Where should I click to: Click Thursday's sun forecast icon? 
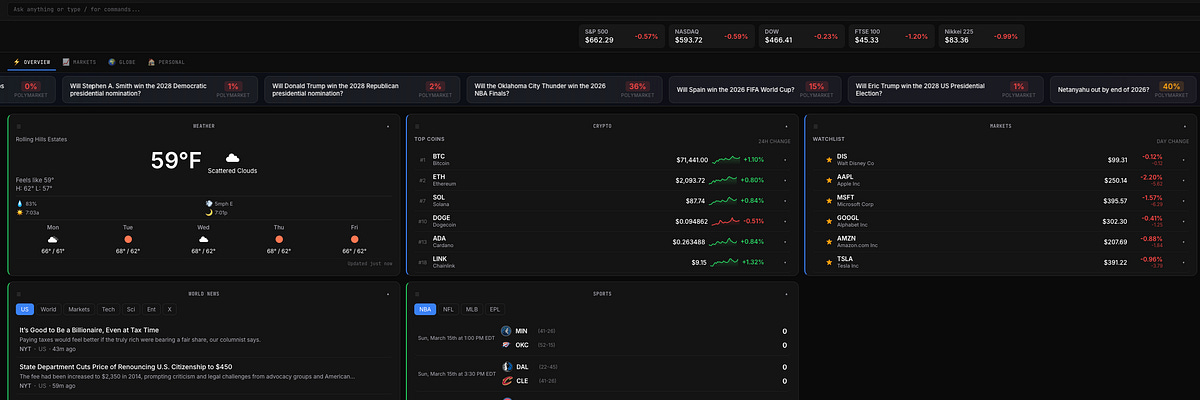(x=279, y=240)
